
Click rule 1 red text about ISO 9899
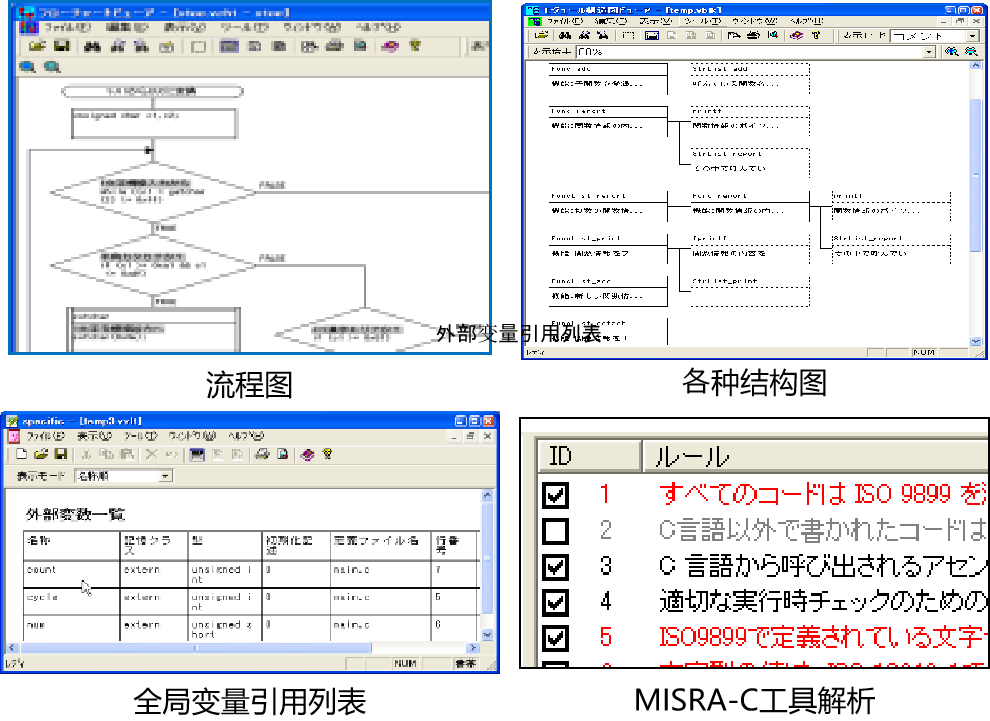pyautogui.click(x=823, y=494)
